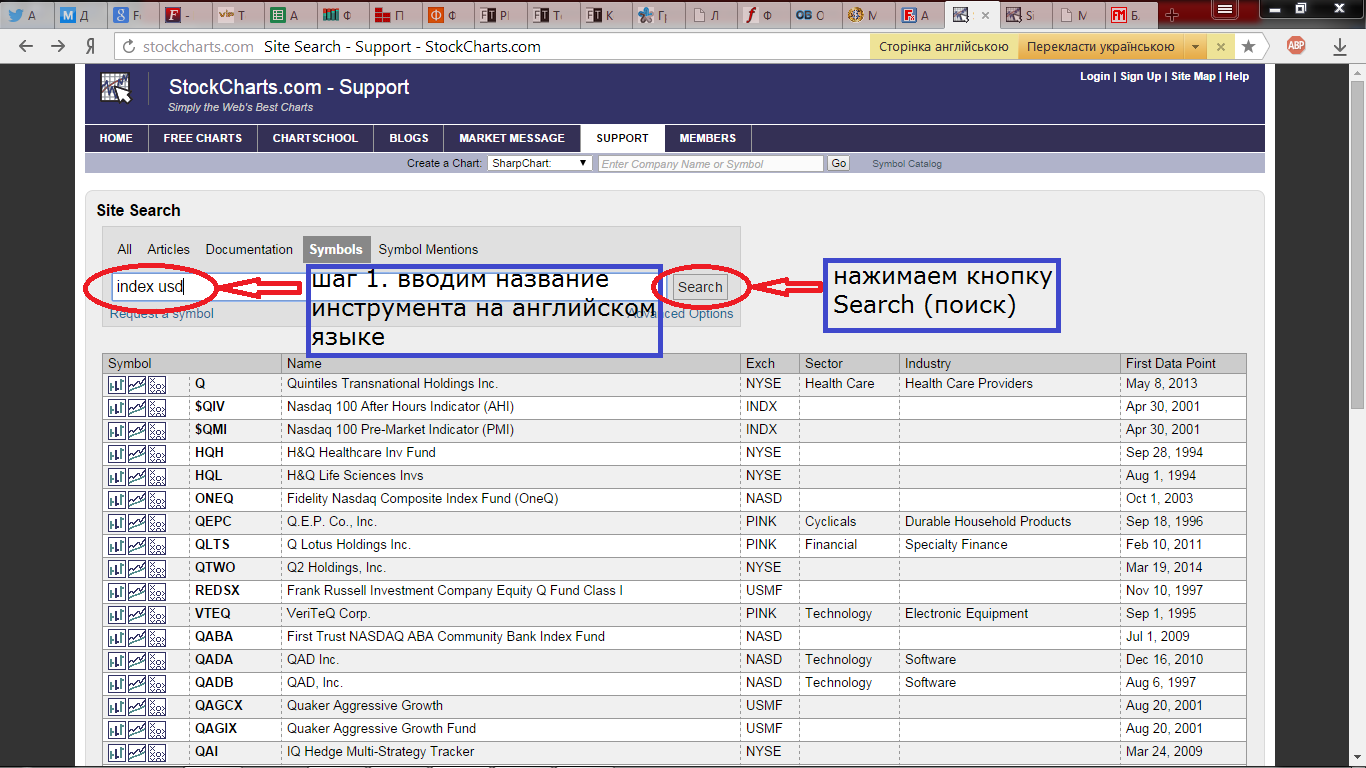Open Point & Figure chart icon for QAGCX

(156, 706)
